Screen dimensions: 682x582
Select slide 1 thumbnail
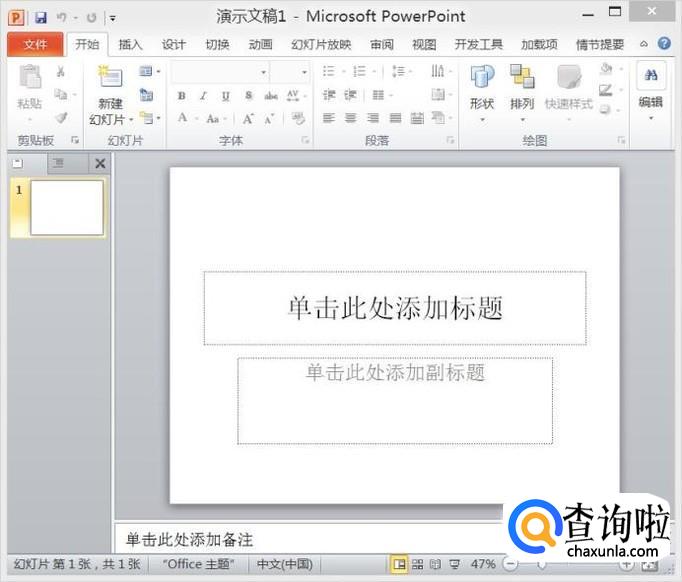pyautogui.click(x=67, y=207)
